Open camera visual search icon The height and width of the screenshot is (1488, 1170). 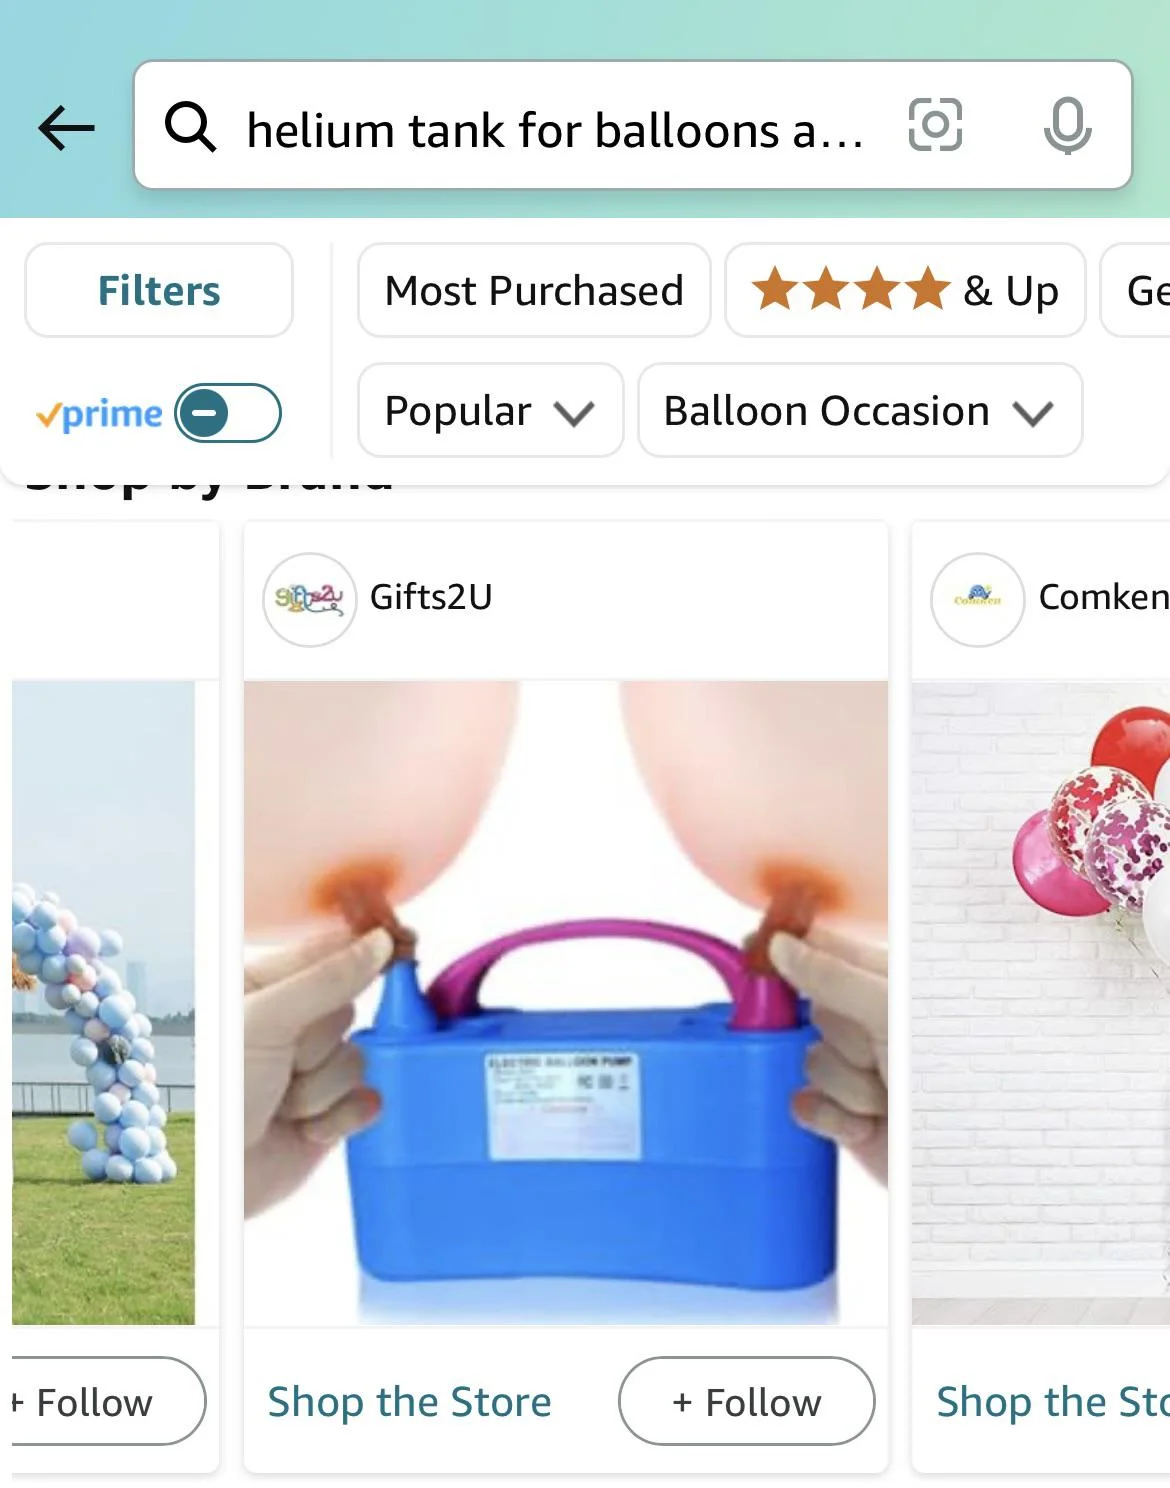[x=935, y=125]
